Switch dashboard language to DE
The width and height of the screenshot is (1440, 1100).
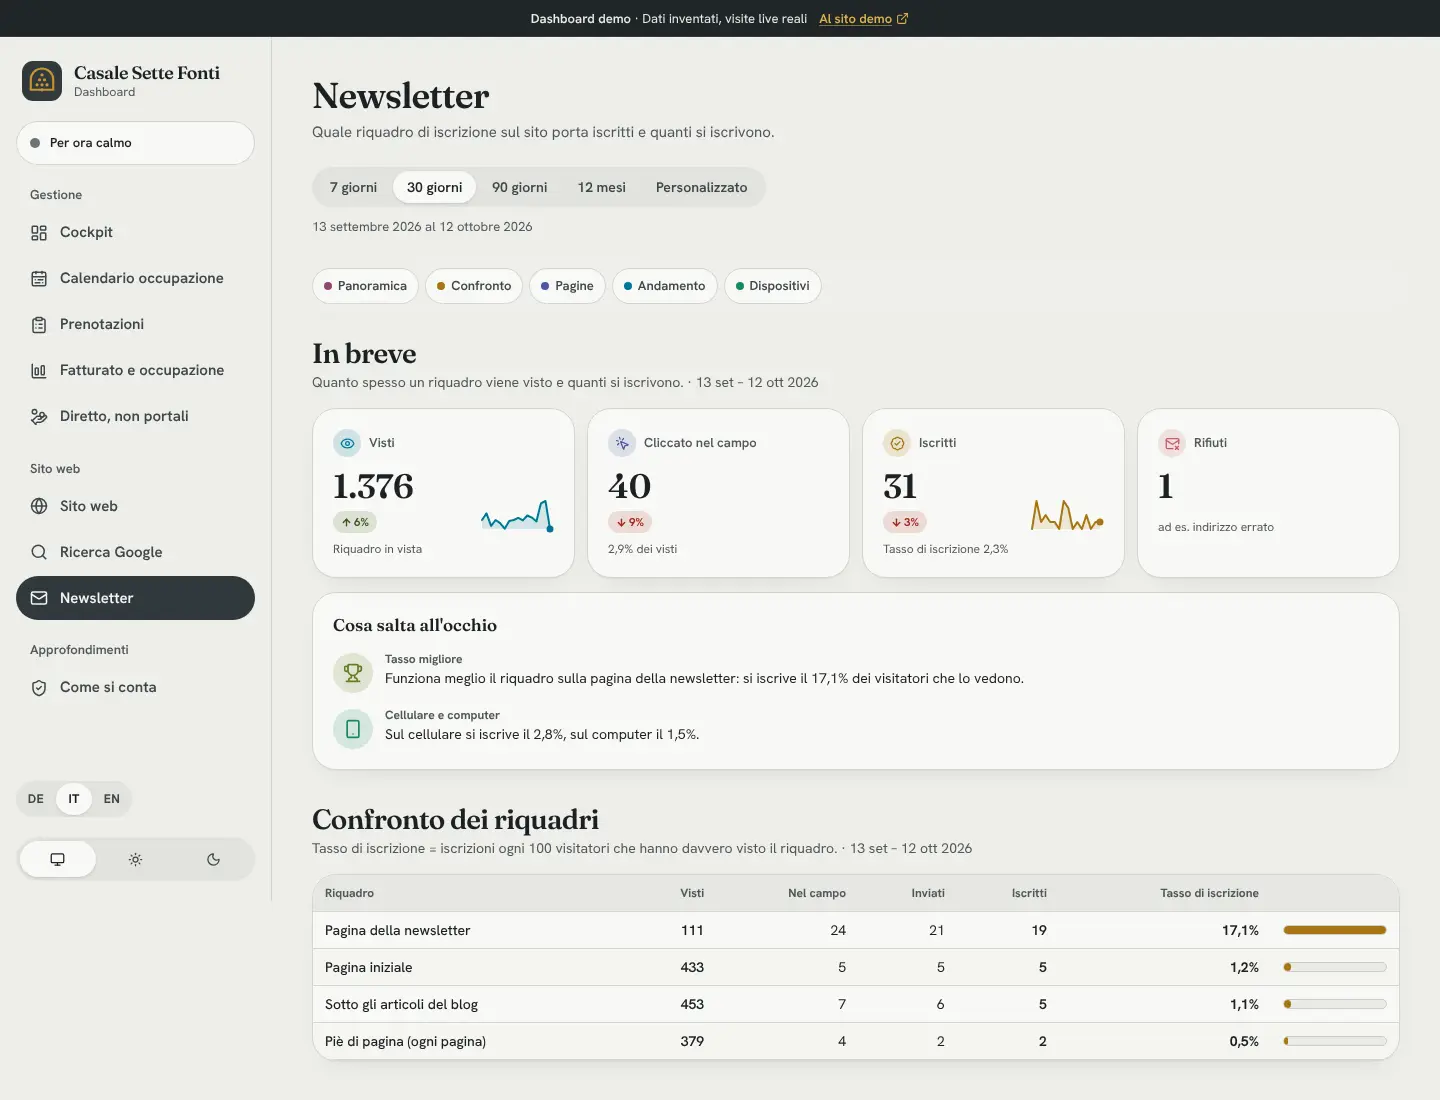(x=36, y=799)
